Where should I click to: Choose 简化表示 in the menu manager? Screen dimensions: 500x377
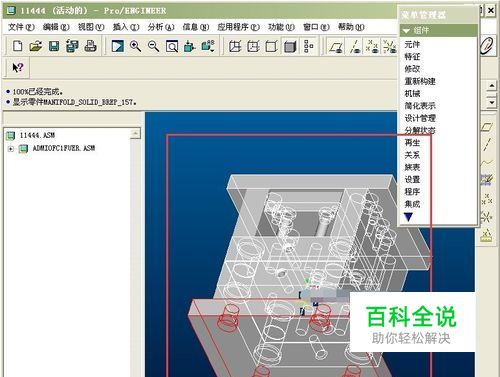(x=420, y=106)
